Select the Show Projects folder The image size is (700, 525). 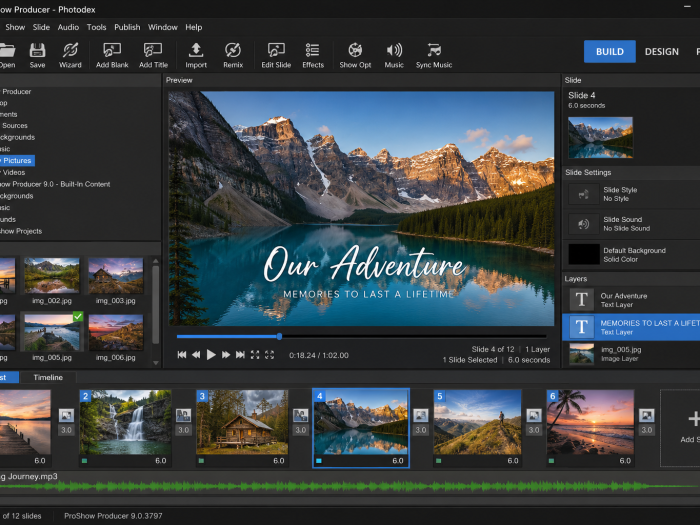coord(21,231)
